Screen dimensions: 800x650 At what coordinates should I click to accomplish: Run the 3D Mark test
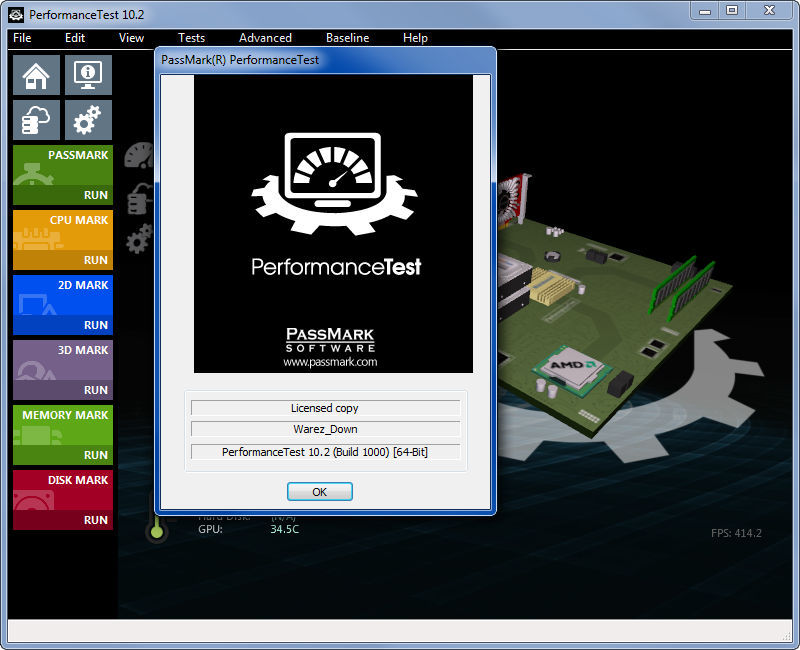click(95, 390)
